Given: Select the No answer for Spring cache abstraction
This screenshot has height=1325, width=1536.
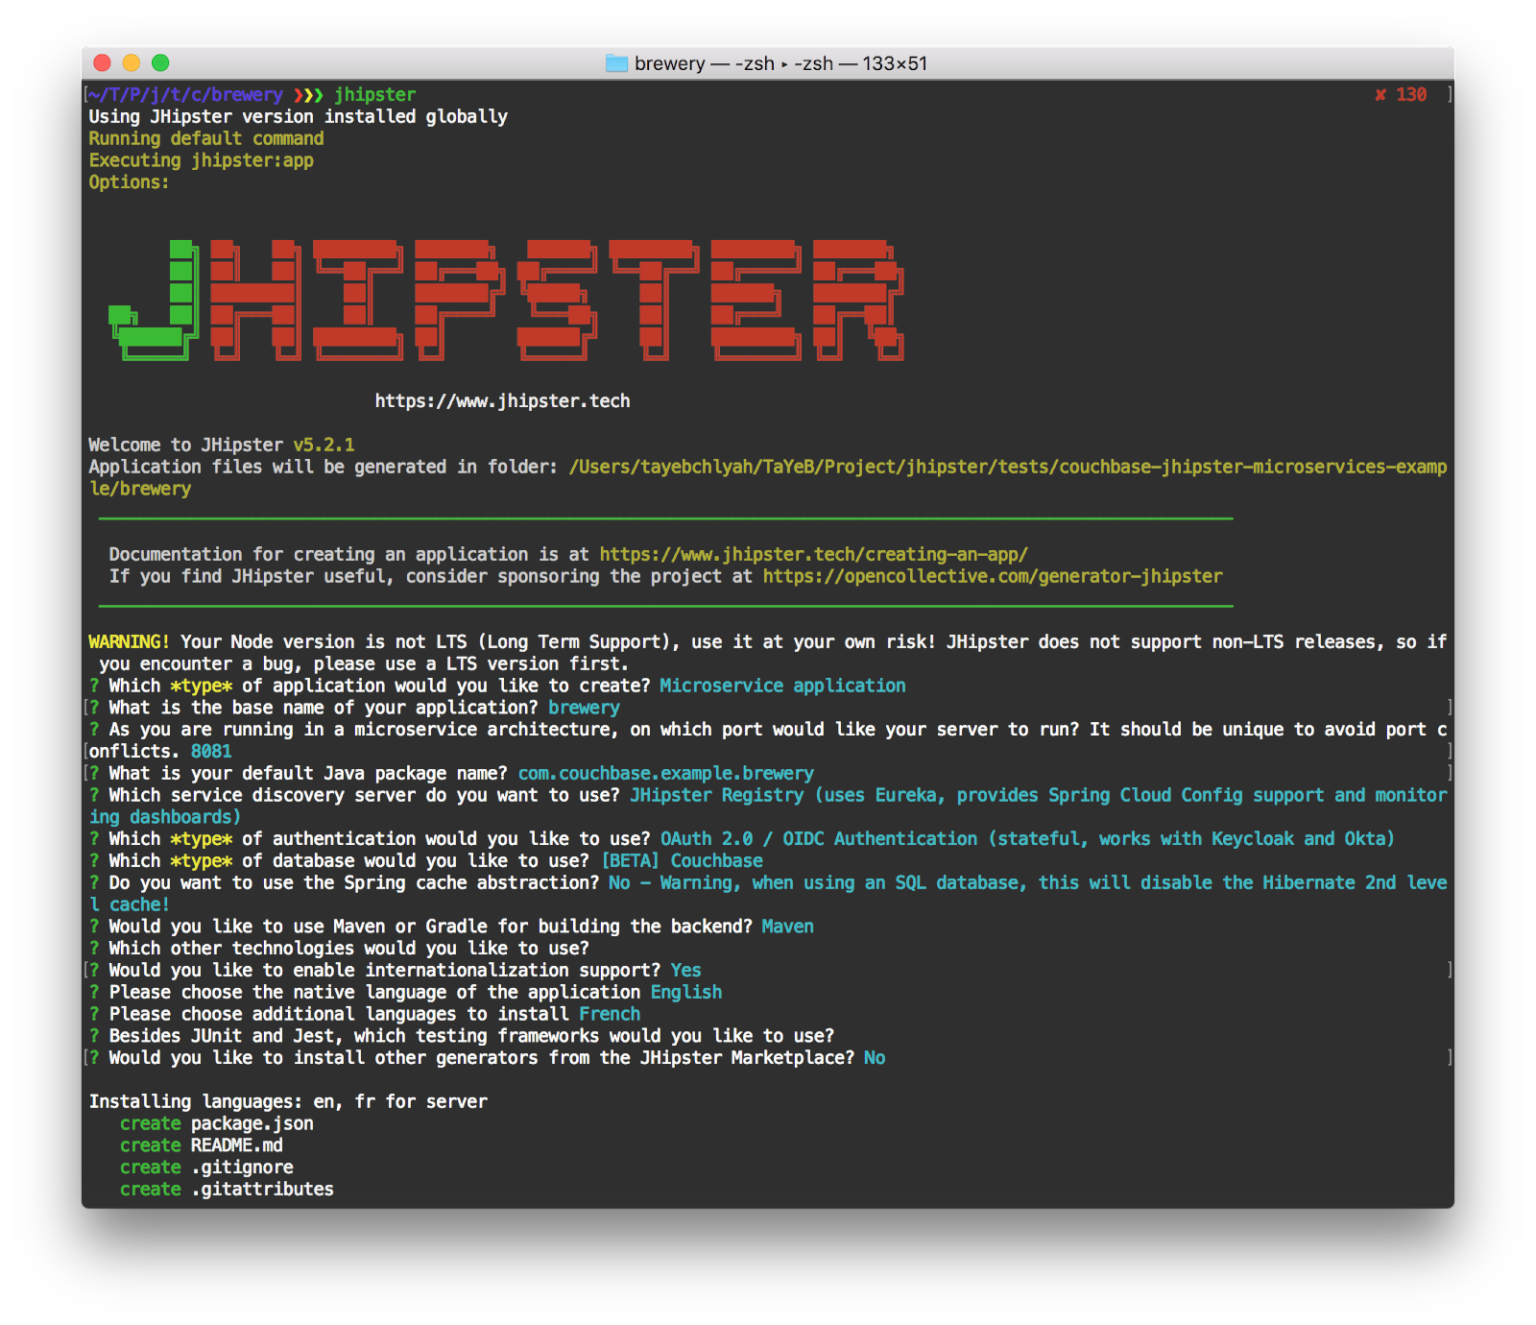Looking at the screenshot, I should [x=618, y=882].
